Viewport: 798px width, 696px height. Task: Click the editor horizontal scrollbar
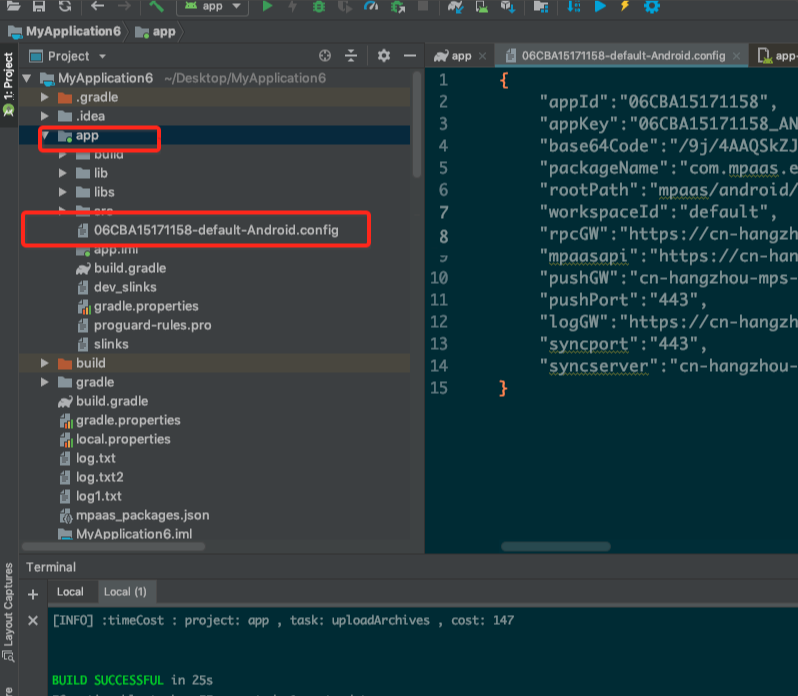tap(556, 547)
